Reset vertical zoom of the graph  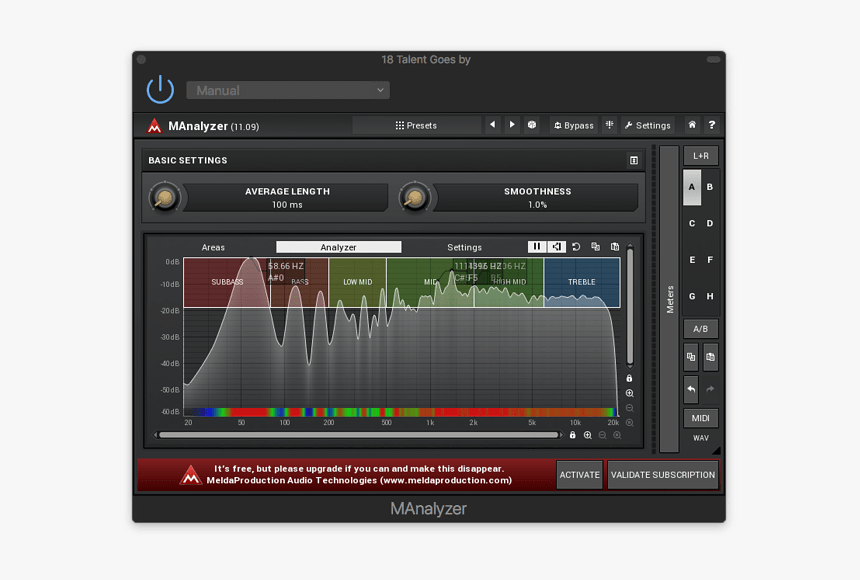click(630, 423)
